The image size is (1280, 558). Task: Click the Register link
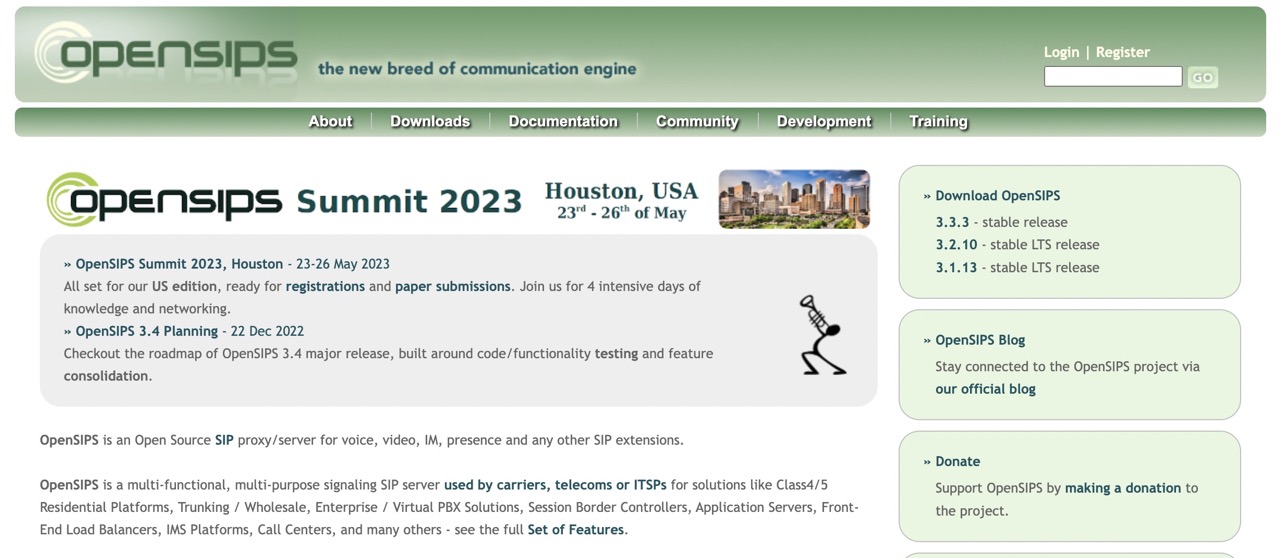point(1123,52)
